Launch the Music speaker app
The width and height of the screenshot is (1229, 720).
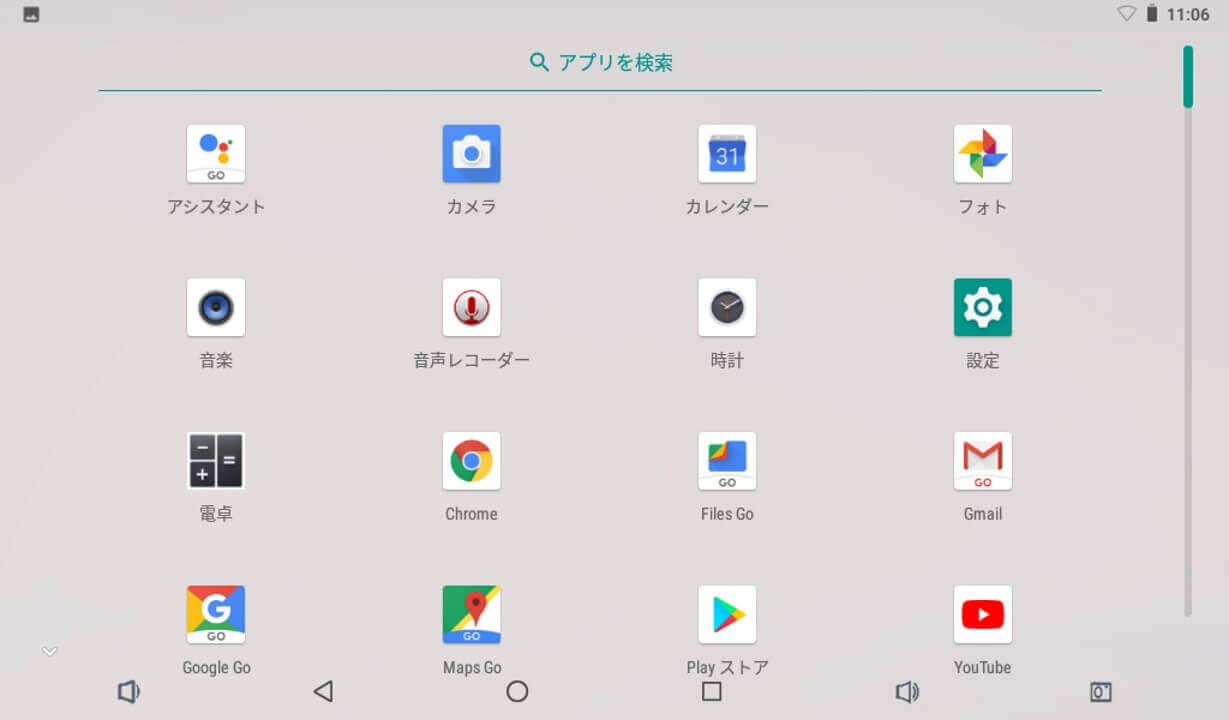point(216,308)
